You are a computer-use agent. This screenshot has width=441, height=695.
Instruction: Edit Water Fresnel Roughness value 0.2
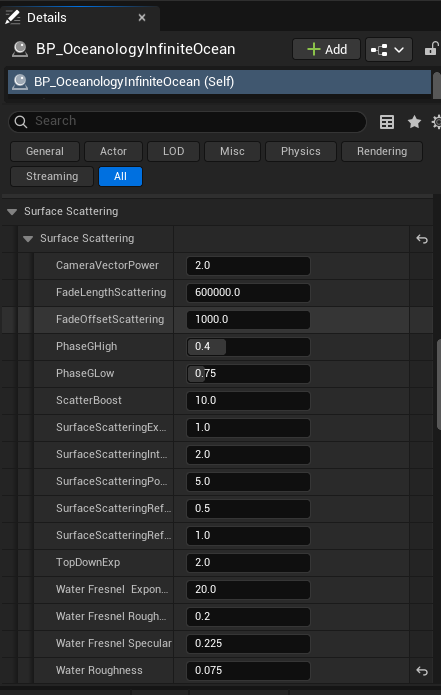(248, 617)
